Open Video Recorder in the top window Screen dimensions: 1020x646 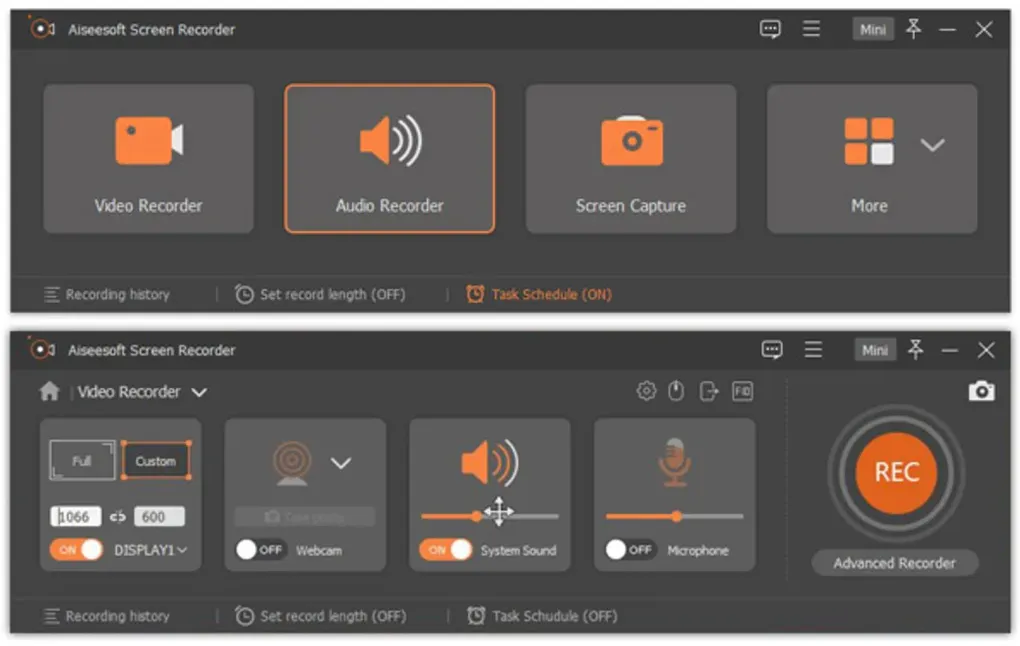(148, 158)
